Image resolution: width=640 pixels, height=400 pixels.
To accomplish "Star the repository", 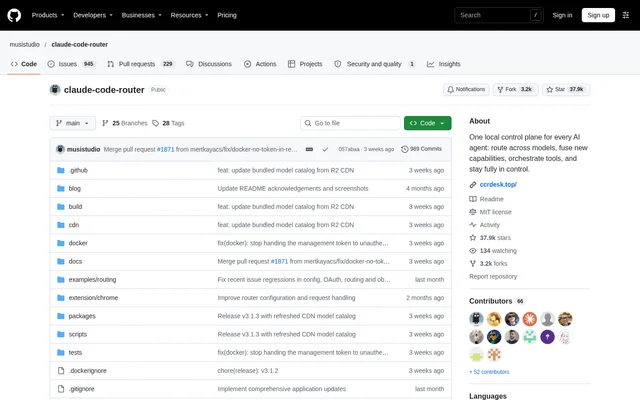I will [566, 89].
